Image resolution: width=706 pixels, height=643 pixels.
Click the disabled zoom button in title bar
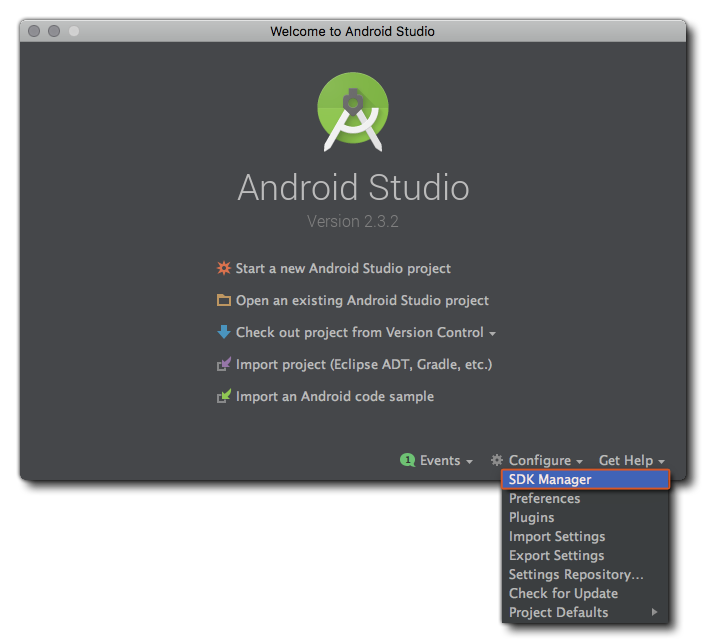point(74,31)
